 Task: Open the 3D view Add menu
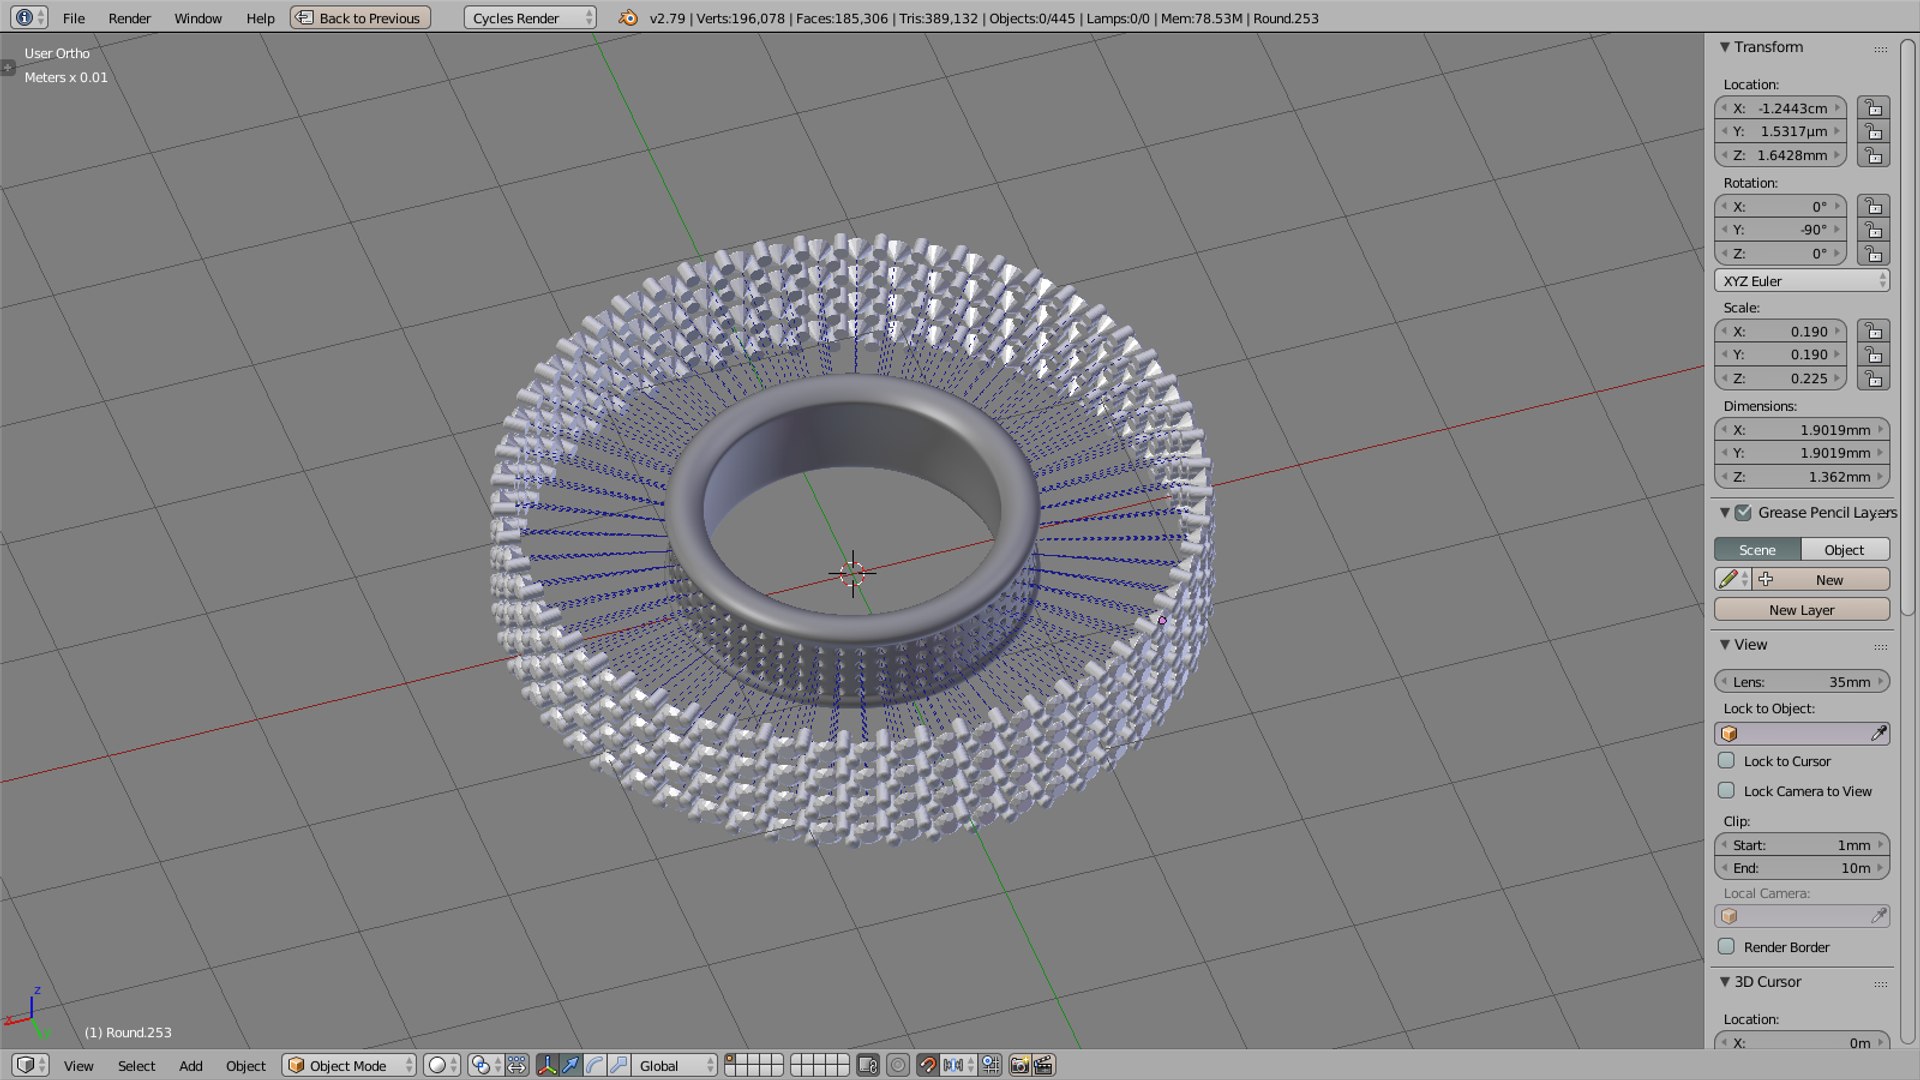pos(190,1066)
